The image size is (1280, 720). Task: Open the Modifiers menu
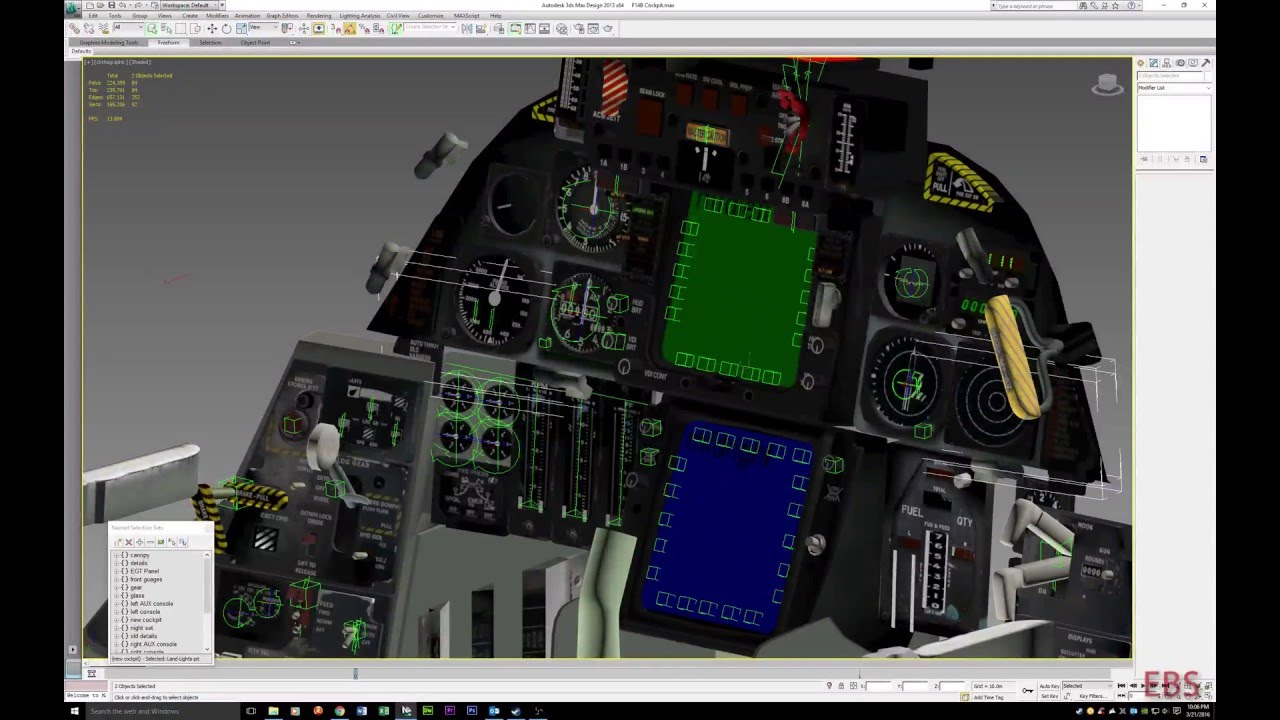(217, 16)
